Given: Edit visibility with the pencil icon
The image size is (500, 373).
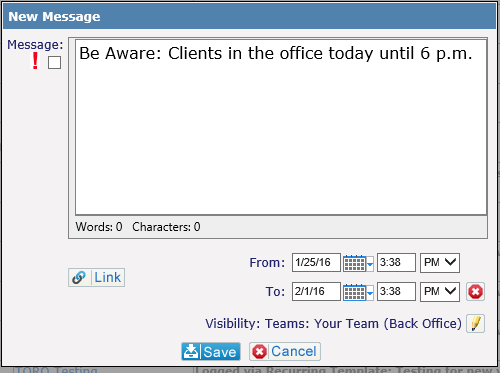Looking at the screenshot, I should tap(475, 323).
